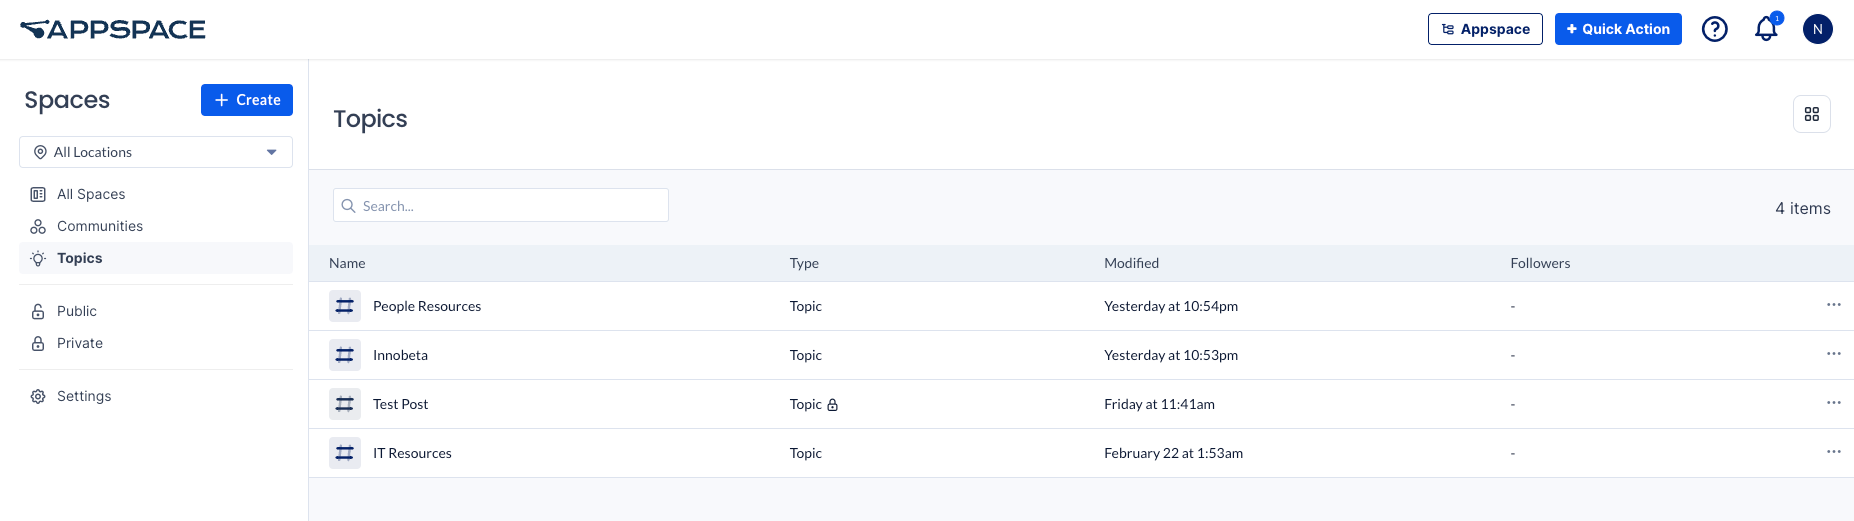The width and height of the screenshot is (1854, 521).
Task: Sort by the Type column header
Action: tap(804, 263)
